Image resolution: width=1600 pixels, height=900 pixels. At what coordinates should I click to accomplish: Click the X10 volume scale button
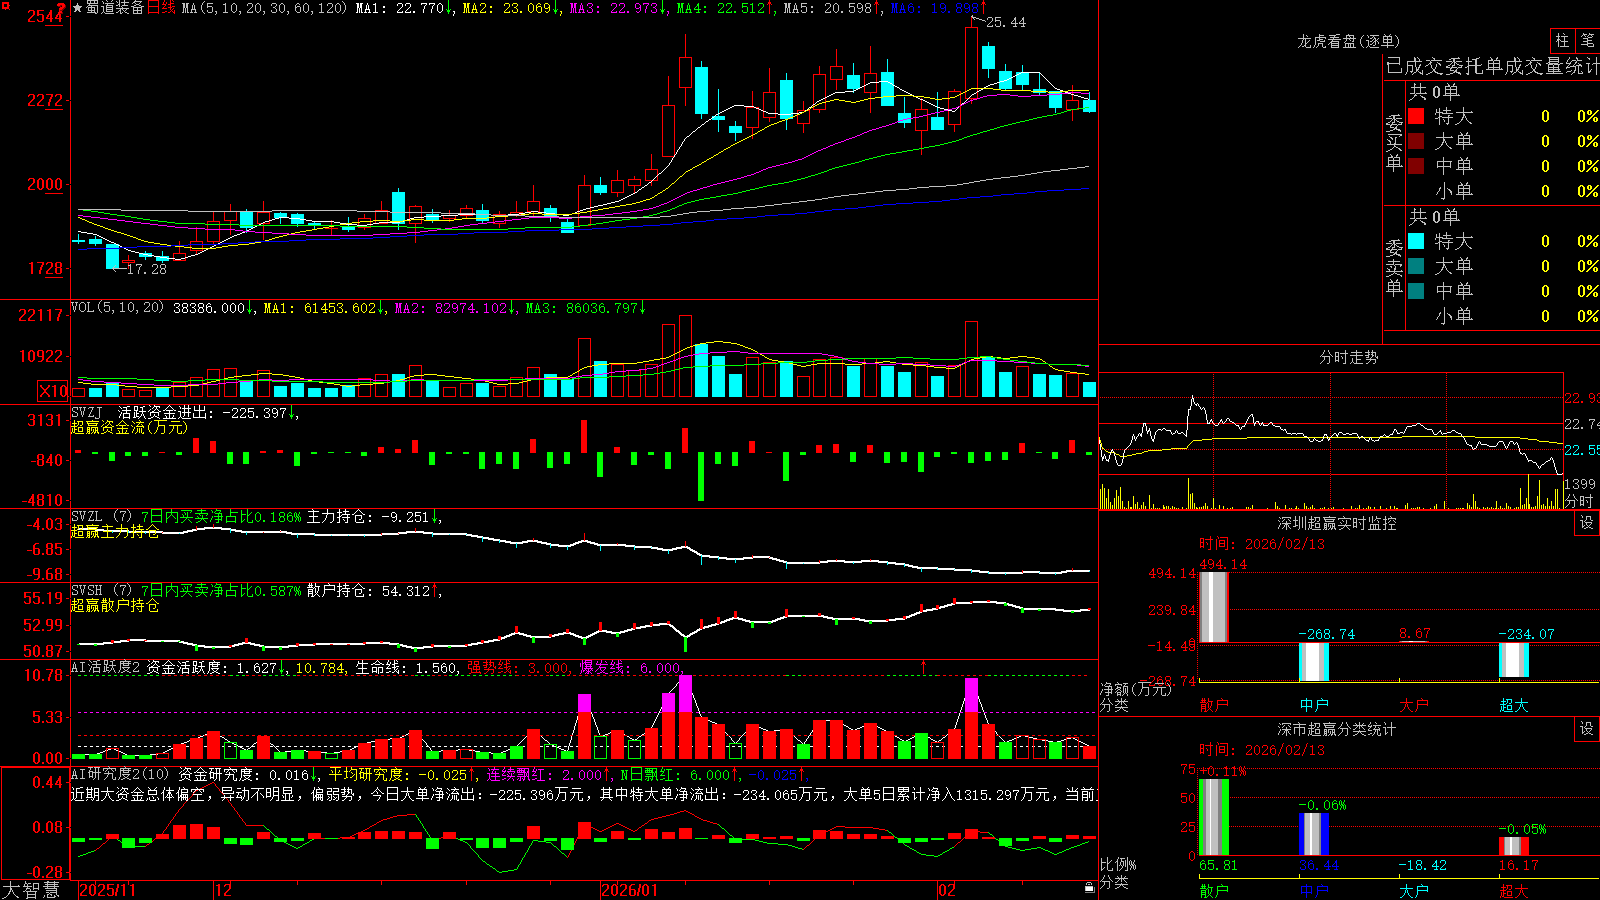point(53,391)
